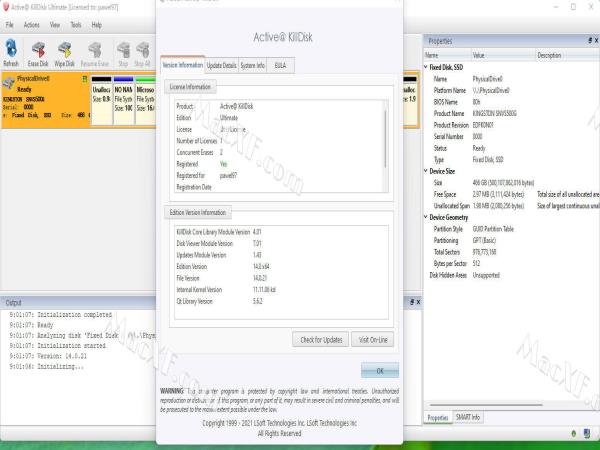Click OK to close the About dialog
Viewport: 600px width, 450px height.
coord(380,370)
